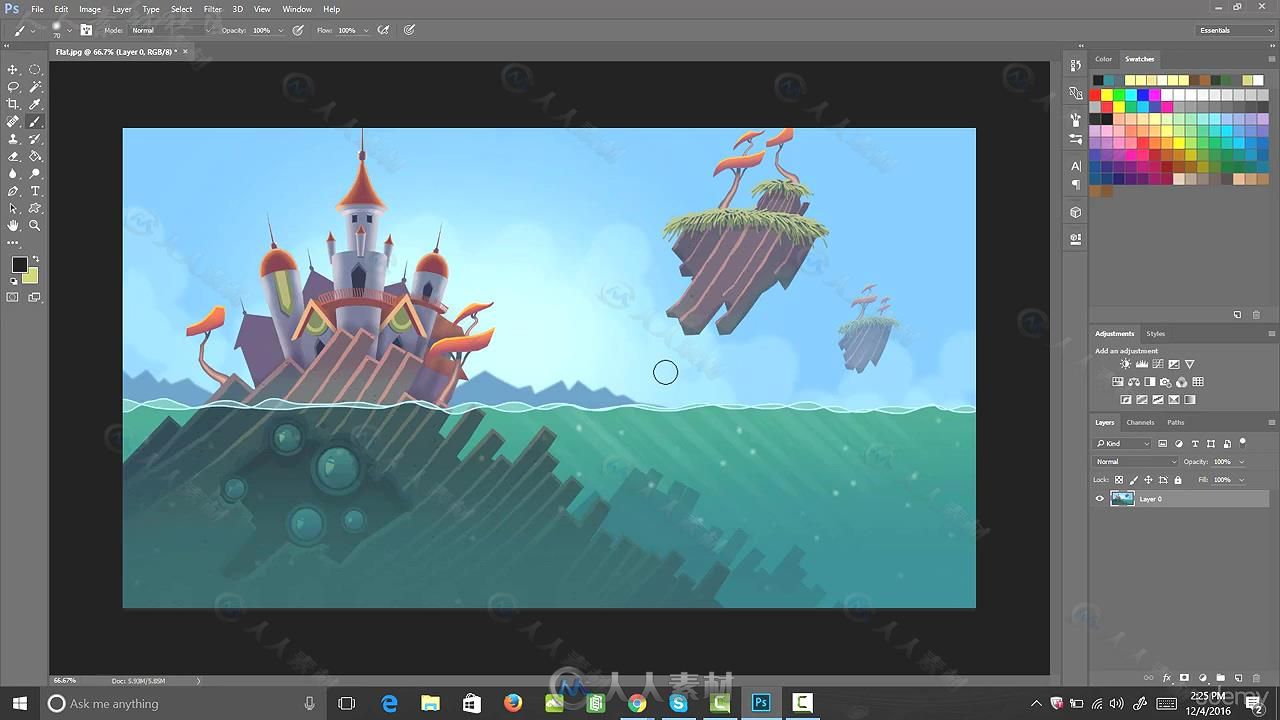This screenshot has width=1280, height=720.
Task: Reset default foreground and background colors
Action: (13, 281)
